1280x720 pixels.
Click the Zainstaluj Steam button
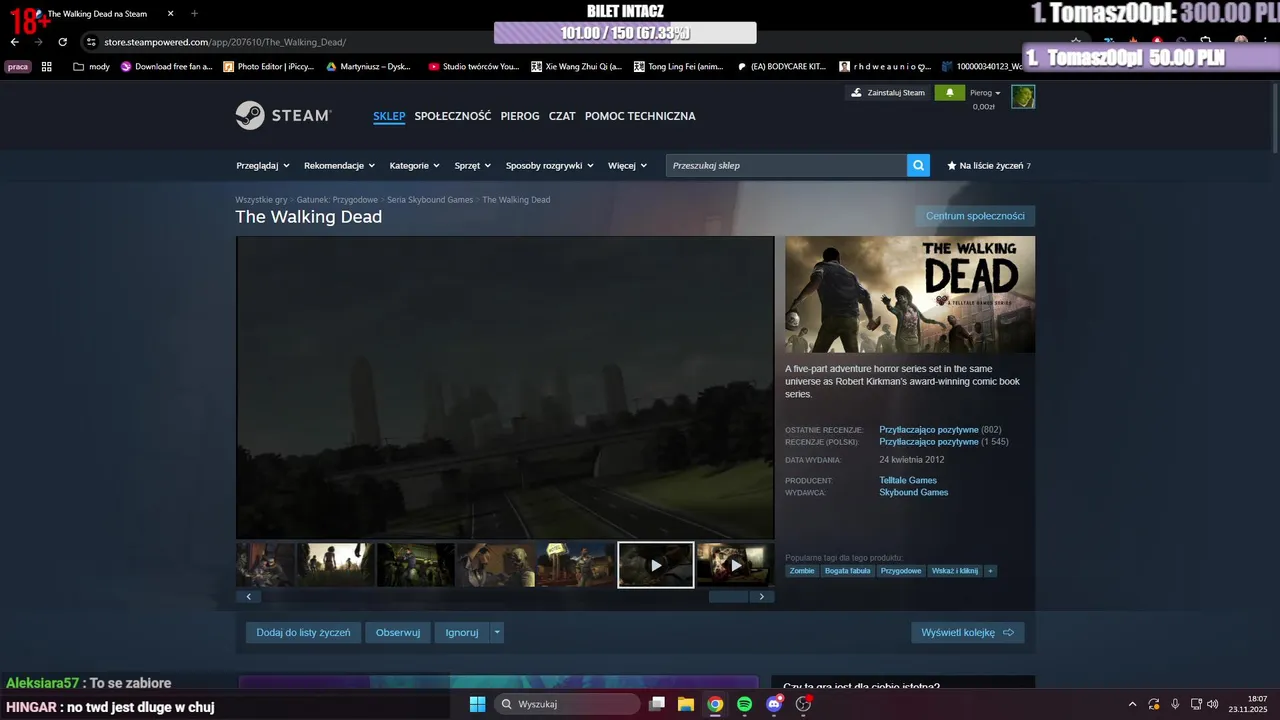coord(889,93)
